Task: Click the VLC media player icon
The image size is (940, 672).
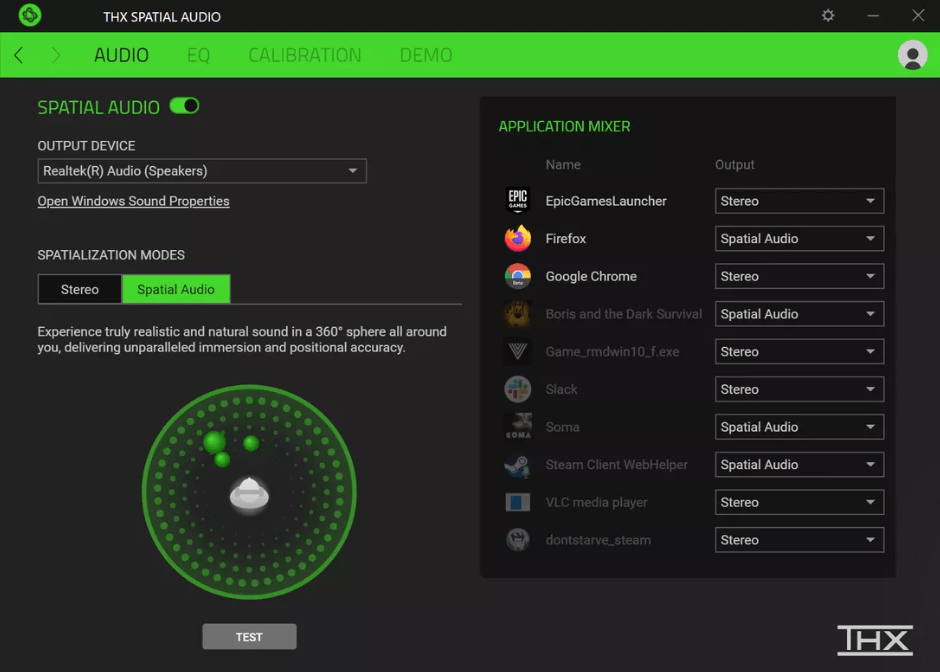Action: [x=517, y=502]
